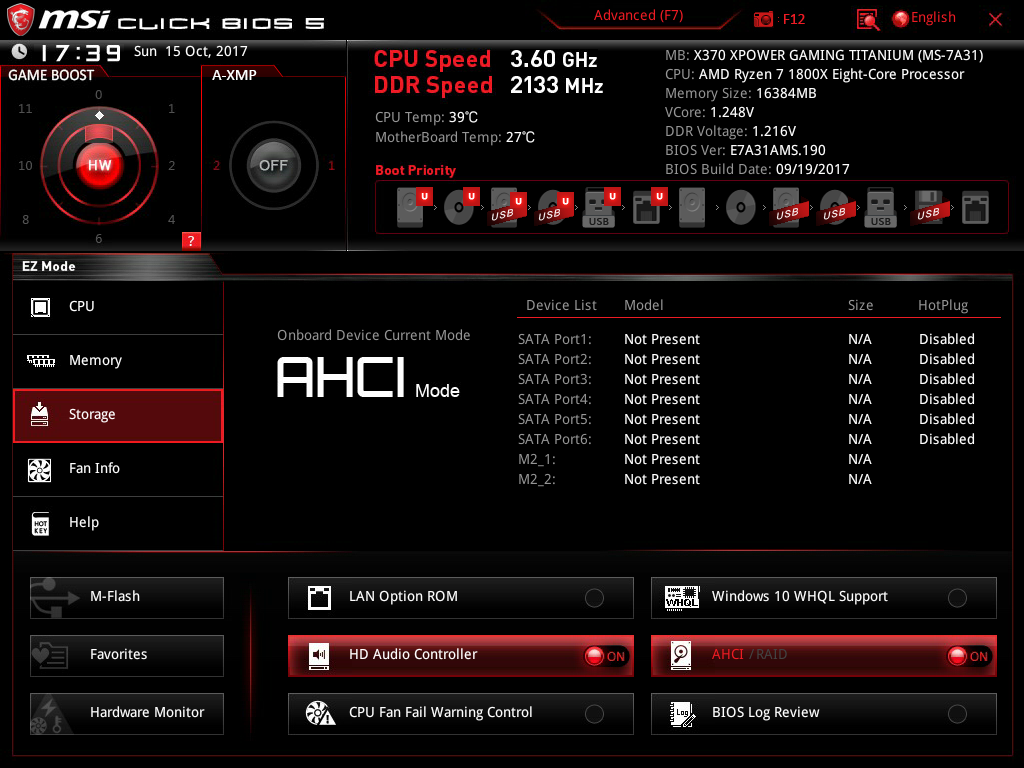Select the legacy USB key boot icon
The width and height of the screenshot is (1024, 768).
tap(880, 208)
